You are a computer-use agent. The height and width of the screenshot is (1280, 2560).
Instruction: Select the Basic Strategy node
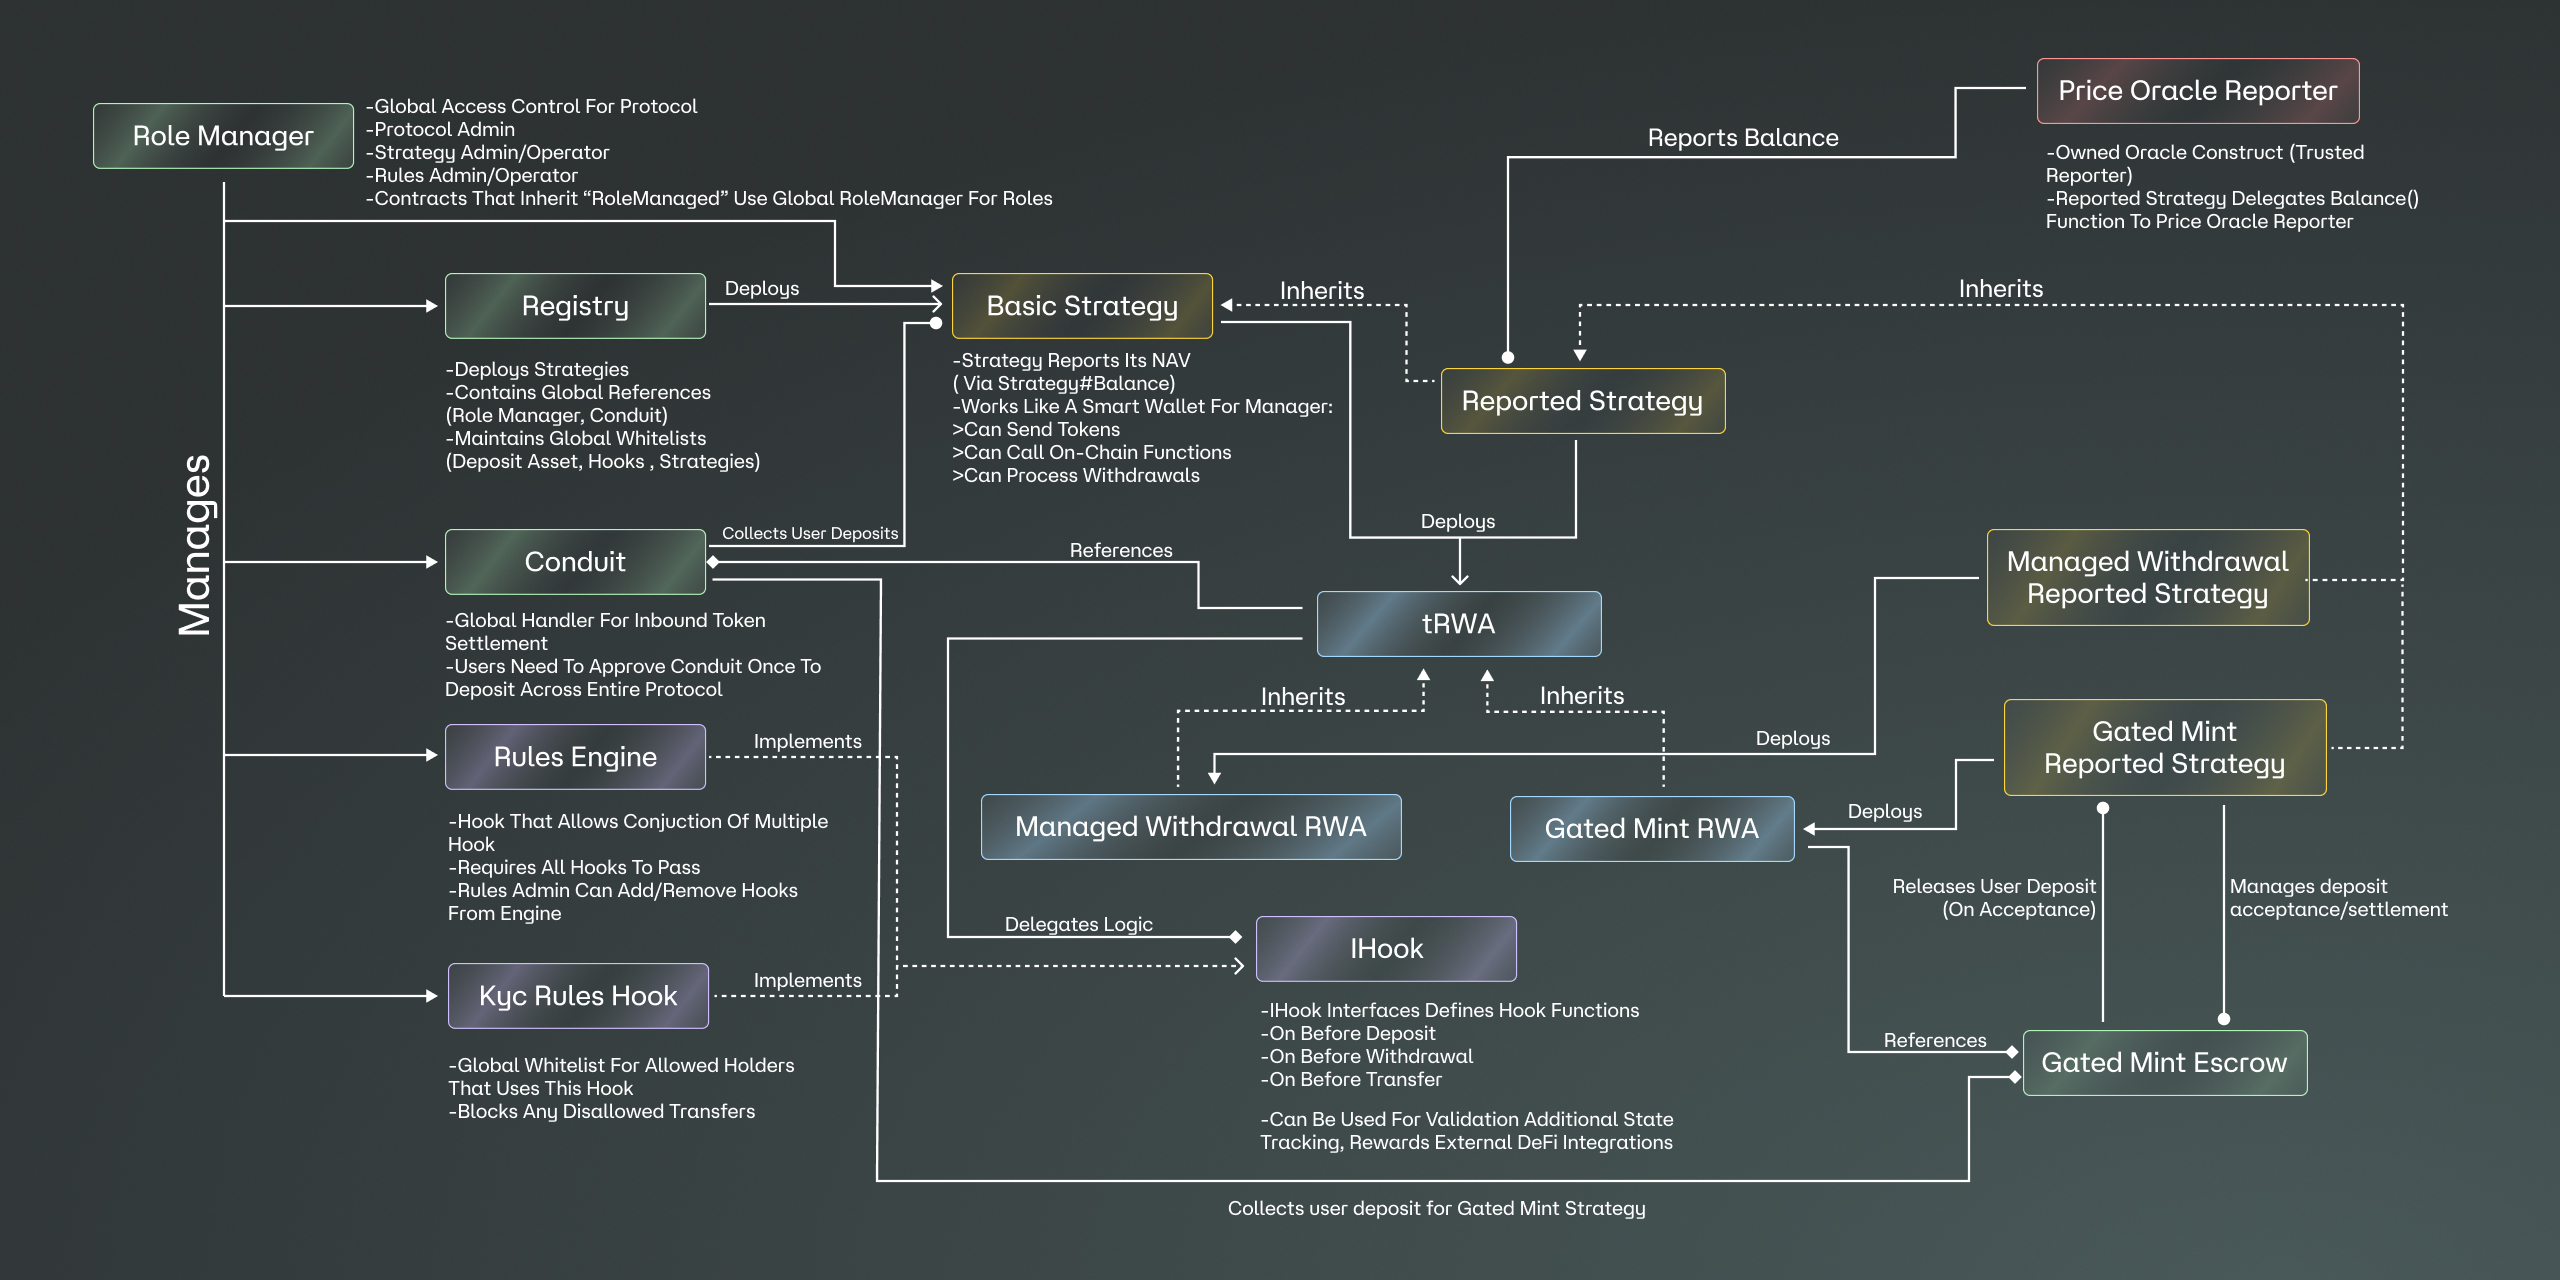1082,306
